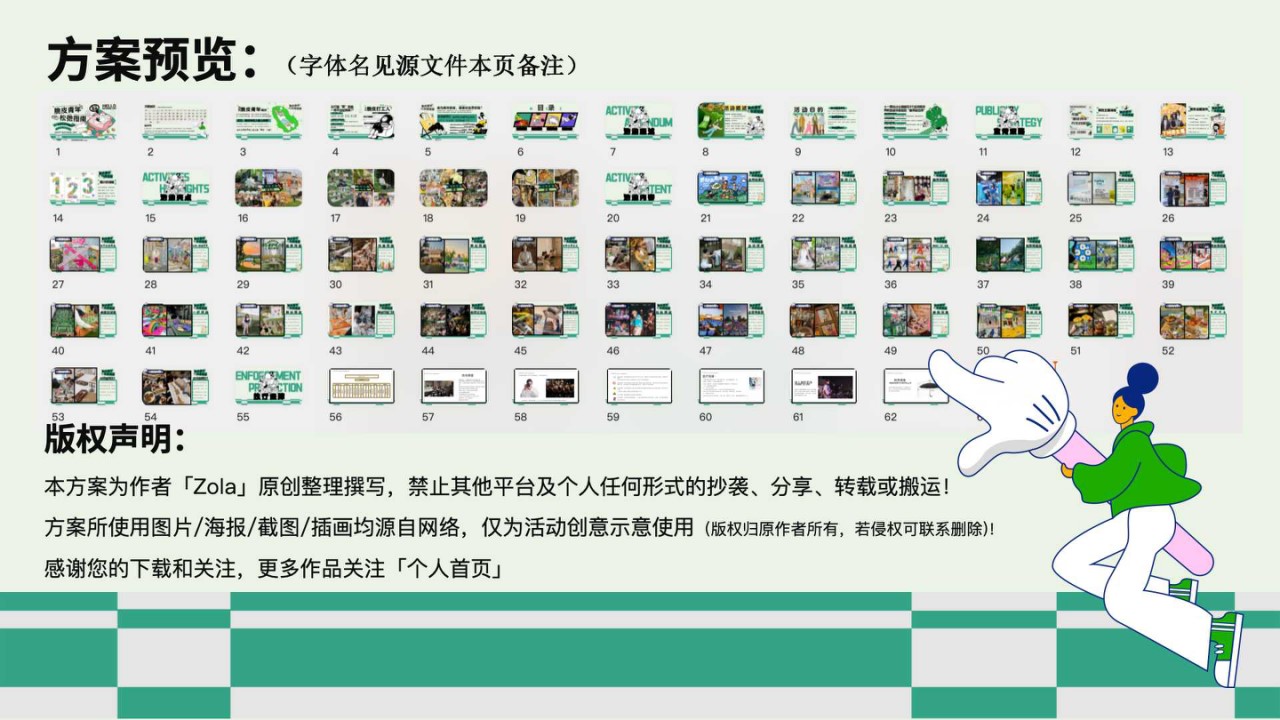Click slide thumbnail number 49
The image size is (1280, 720).
click(x=916, y=321)
